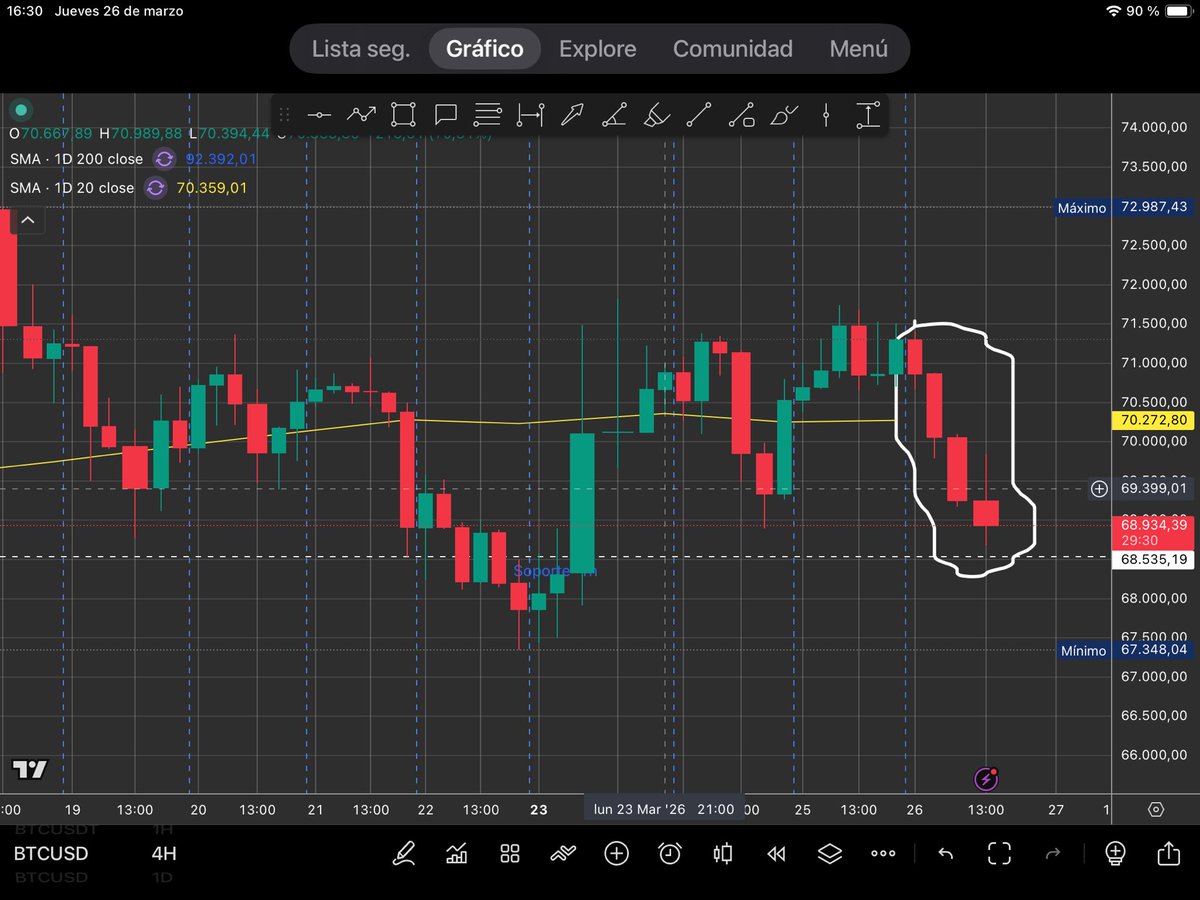Image resolution: width=1200 pixels, height=900 pixels.
Task: Select the SMA 1D 20 close indicator
Action: click(72, 188)
